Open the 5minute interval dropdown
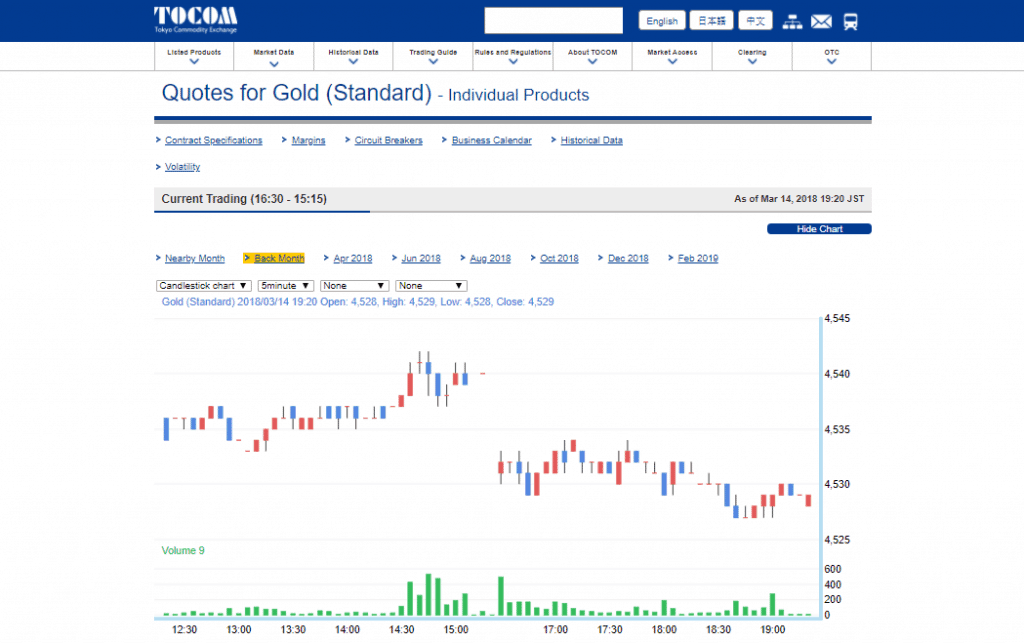This screenshot has width=1024, height=643. (x=286, y=286)
